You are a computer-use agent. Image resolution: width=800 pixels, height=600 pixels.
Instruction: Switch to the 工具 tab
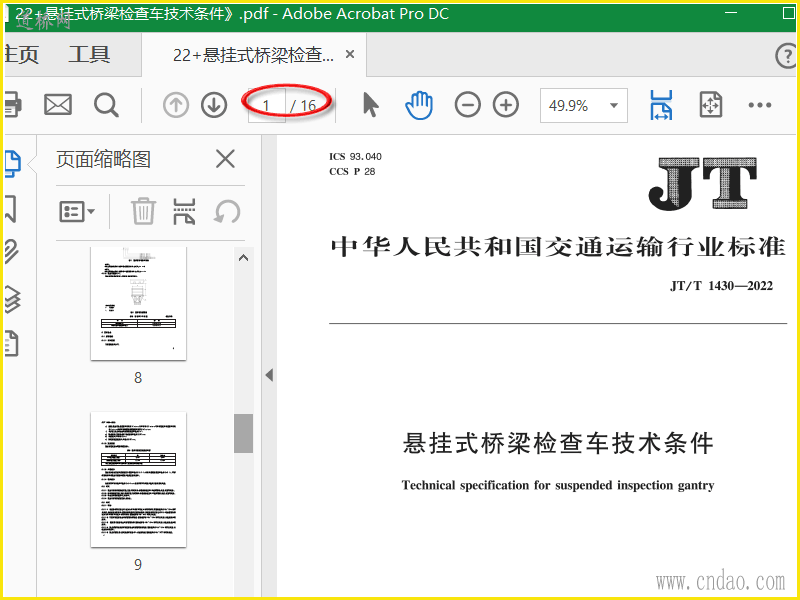(89, 55)
